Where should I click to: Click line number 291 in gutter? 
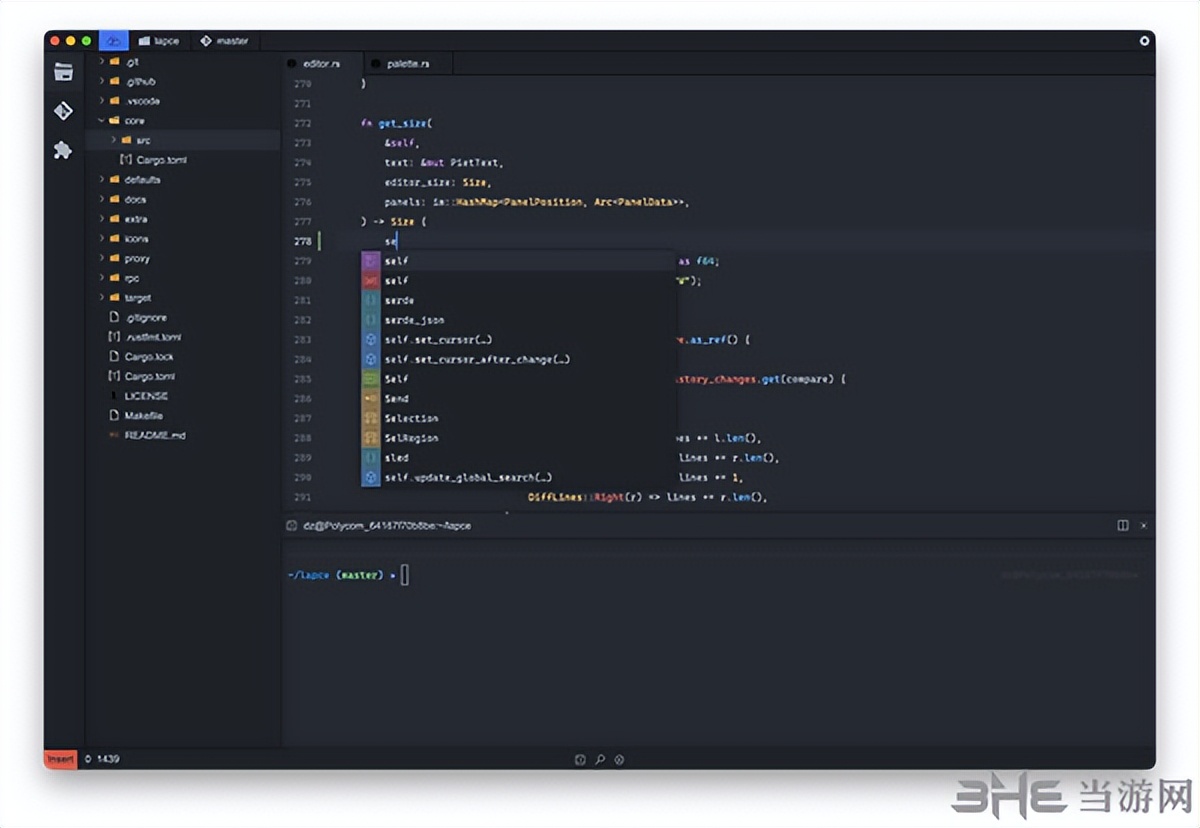(302, 497)
